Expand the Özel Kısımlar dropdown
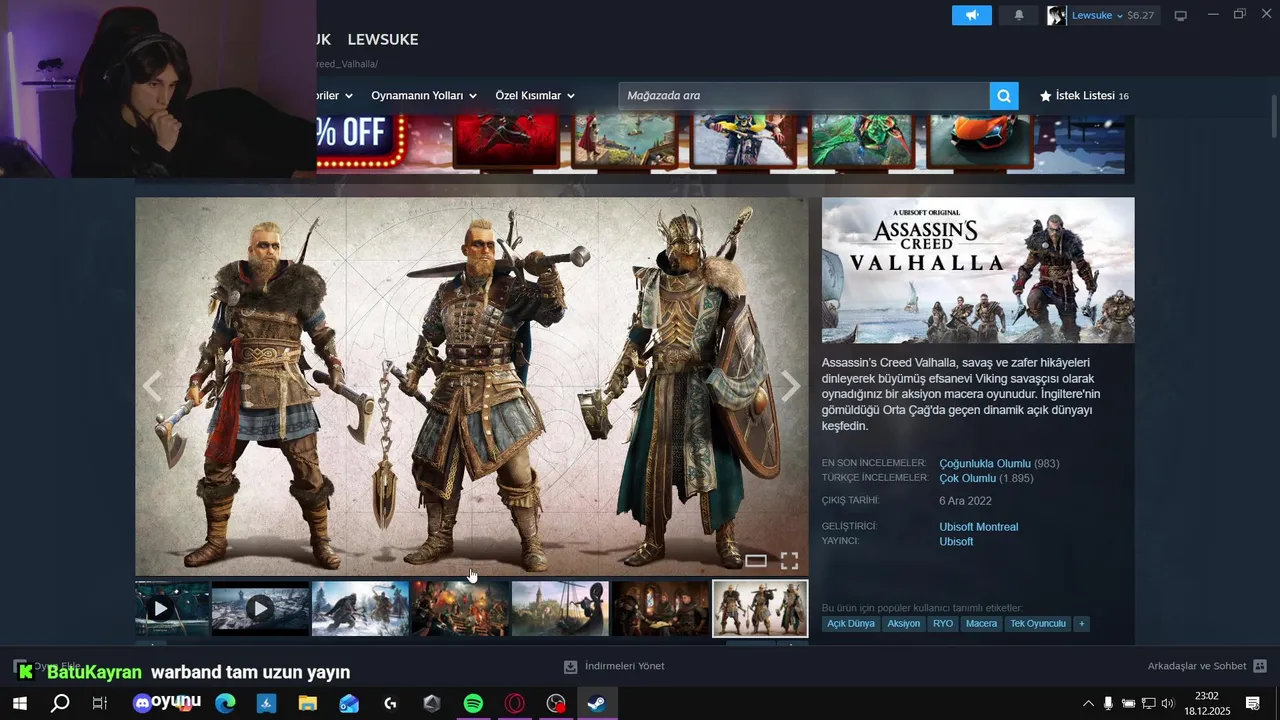The height and width of the screenshot is (720, 1280). [535, 96]
